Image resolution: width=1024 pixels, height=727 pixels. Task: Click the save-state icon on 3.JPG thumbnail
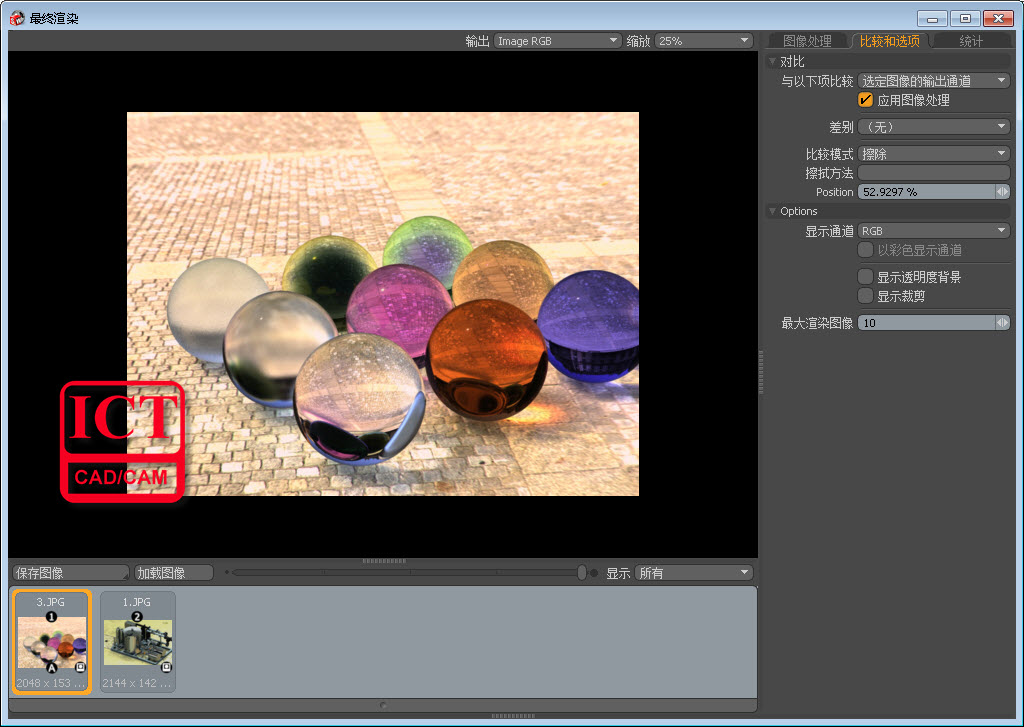(81, 667)
